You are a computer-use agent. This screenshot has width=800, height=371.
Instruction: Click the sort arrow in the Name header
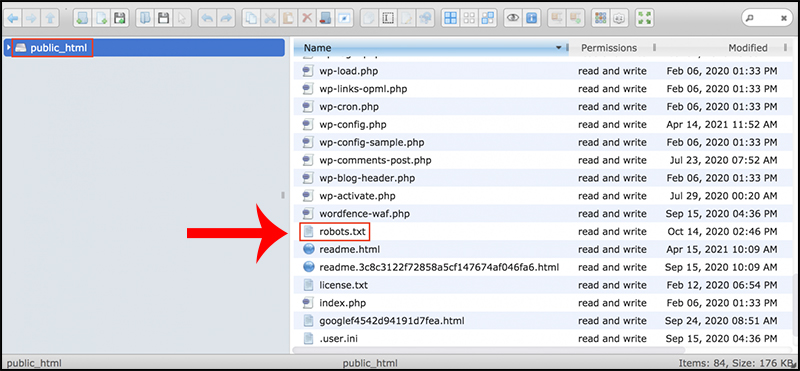[x=559, y=48]
